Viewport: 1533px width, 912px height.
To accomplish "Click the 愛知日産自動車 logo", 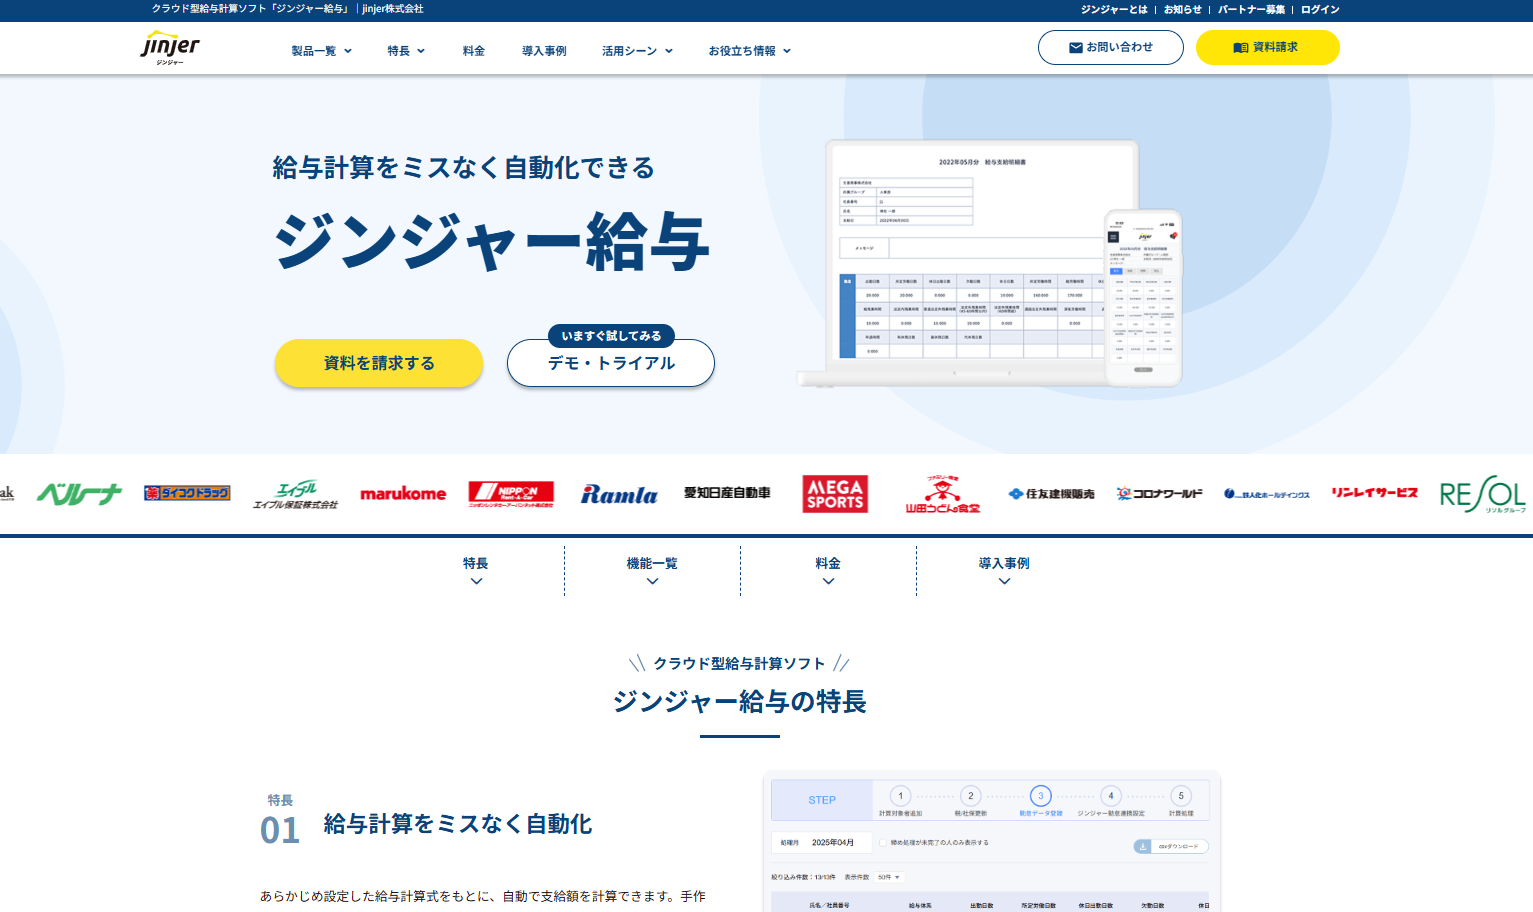I will [727, 493].
